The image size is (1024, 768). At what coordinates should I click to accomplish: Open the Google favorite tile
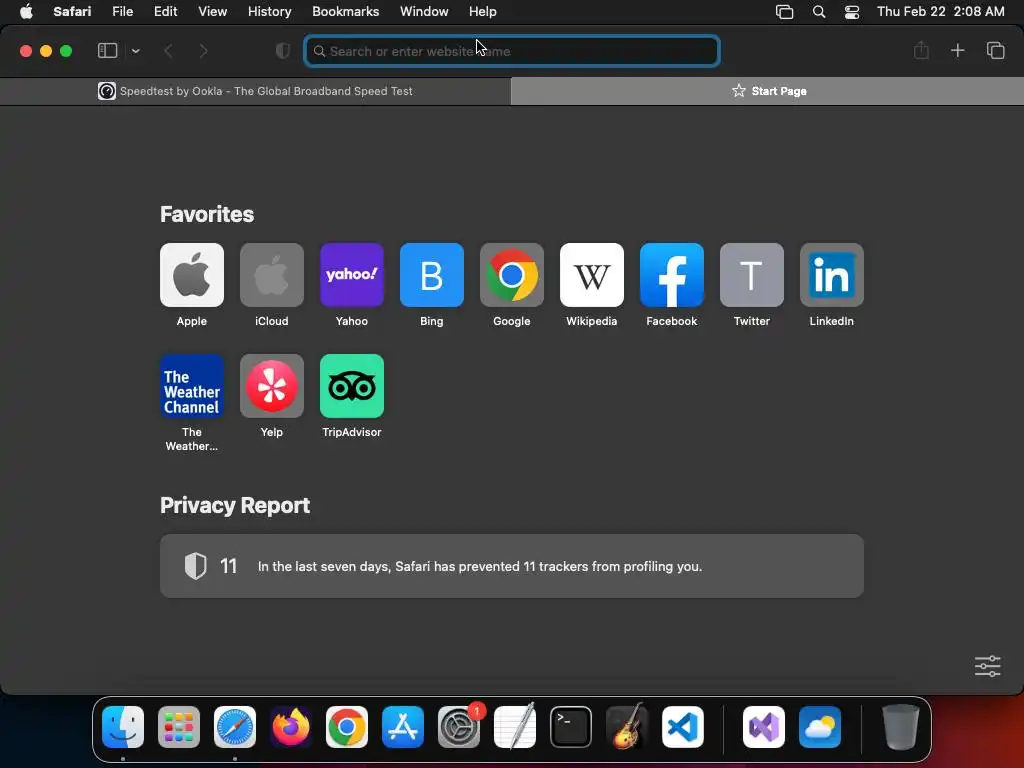click(x=511, y=275)
